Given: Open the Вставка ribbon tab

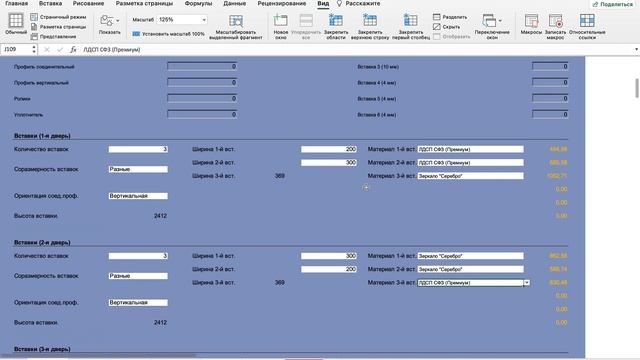Looking at the screenshot, I should 50,3.
